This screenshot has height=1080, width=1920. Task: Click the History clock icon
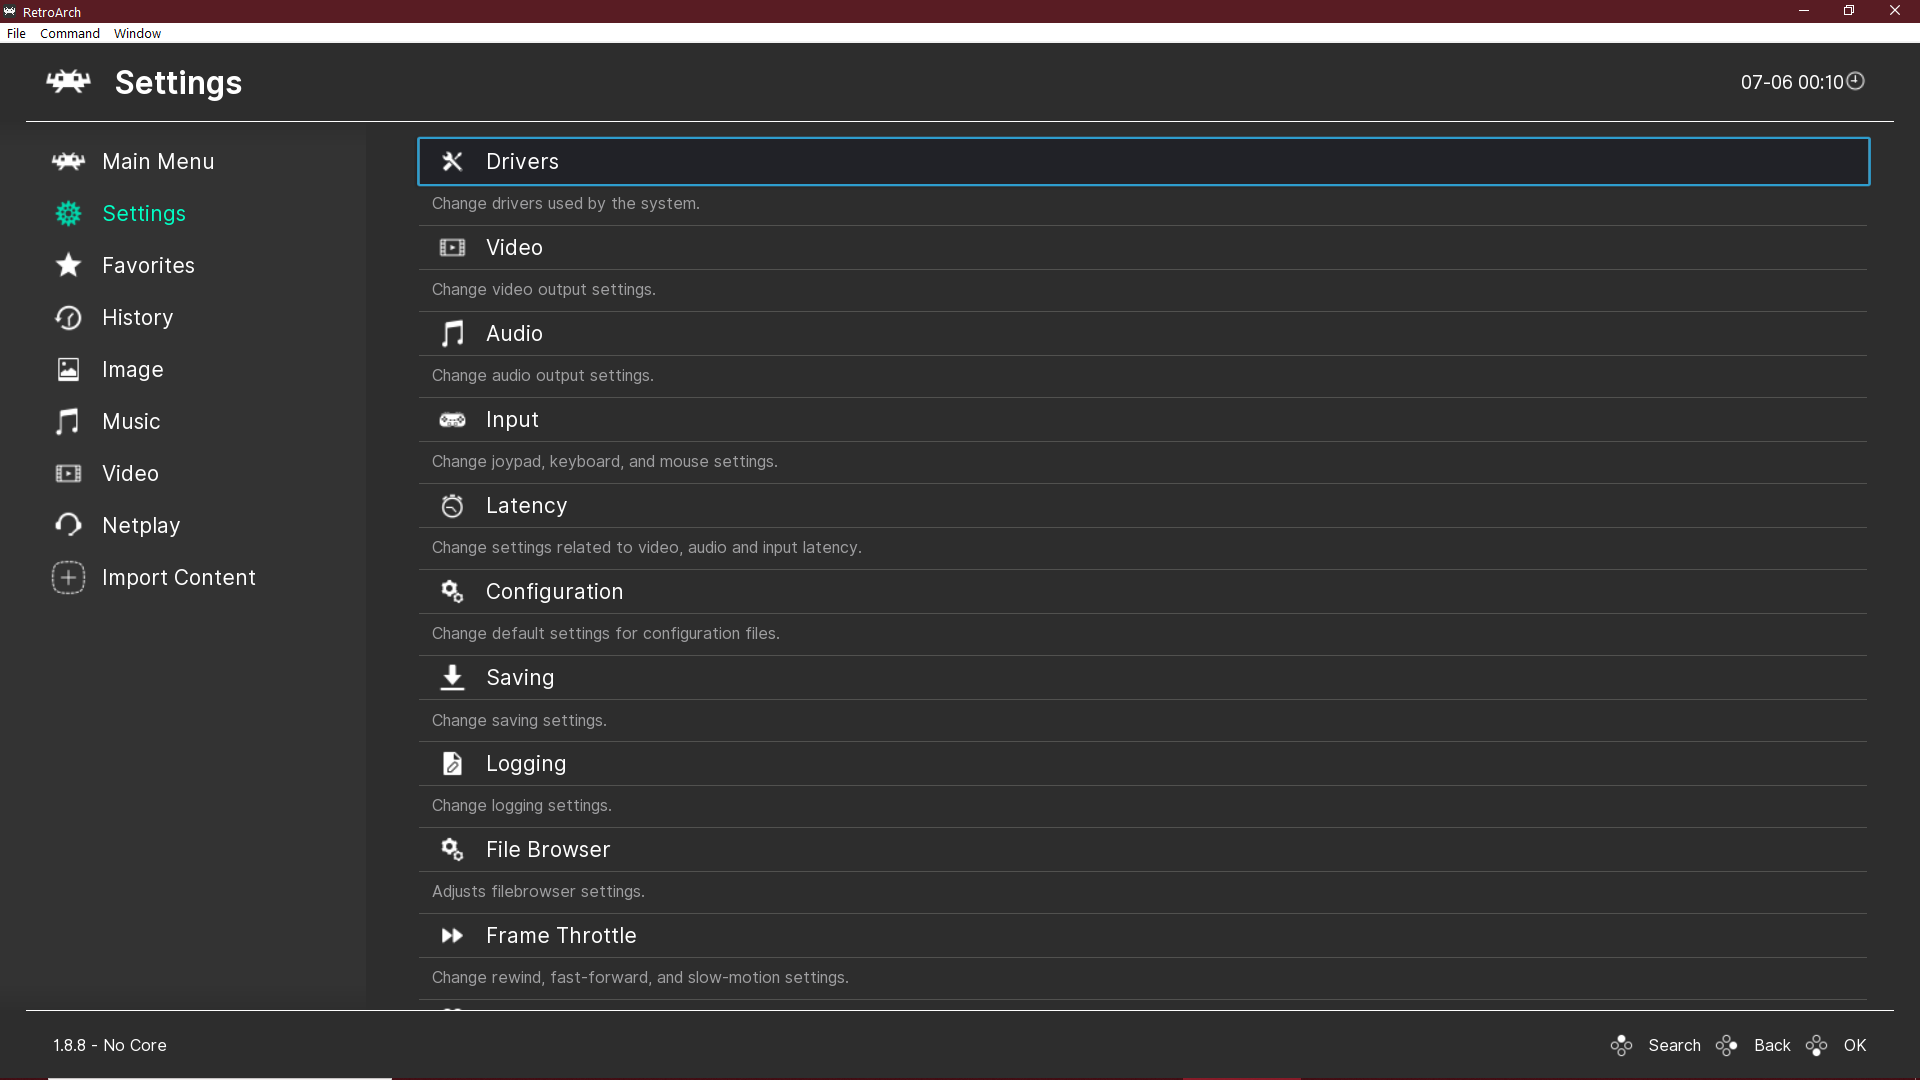click(68, 317)
